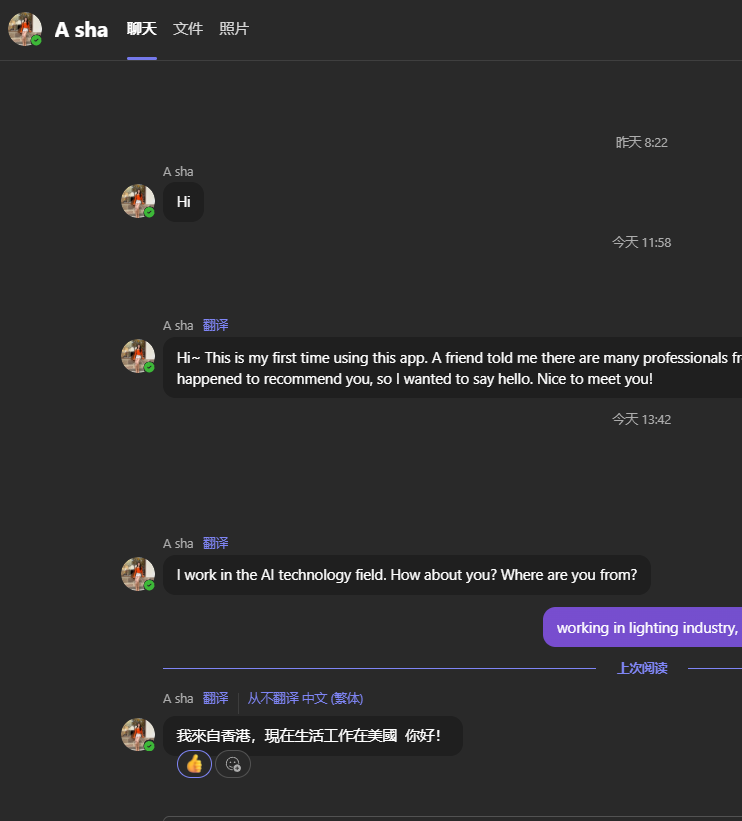Image resolution: width=742 pixels, height=821 pixels.
Task: Open A sha's profile picture in header
Action: coord(24,29)
